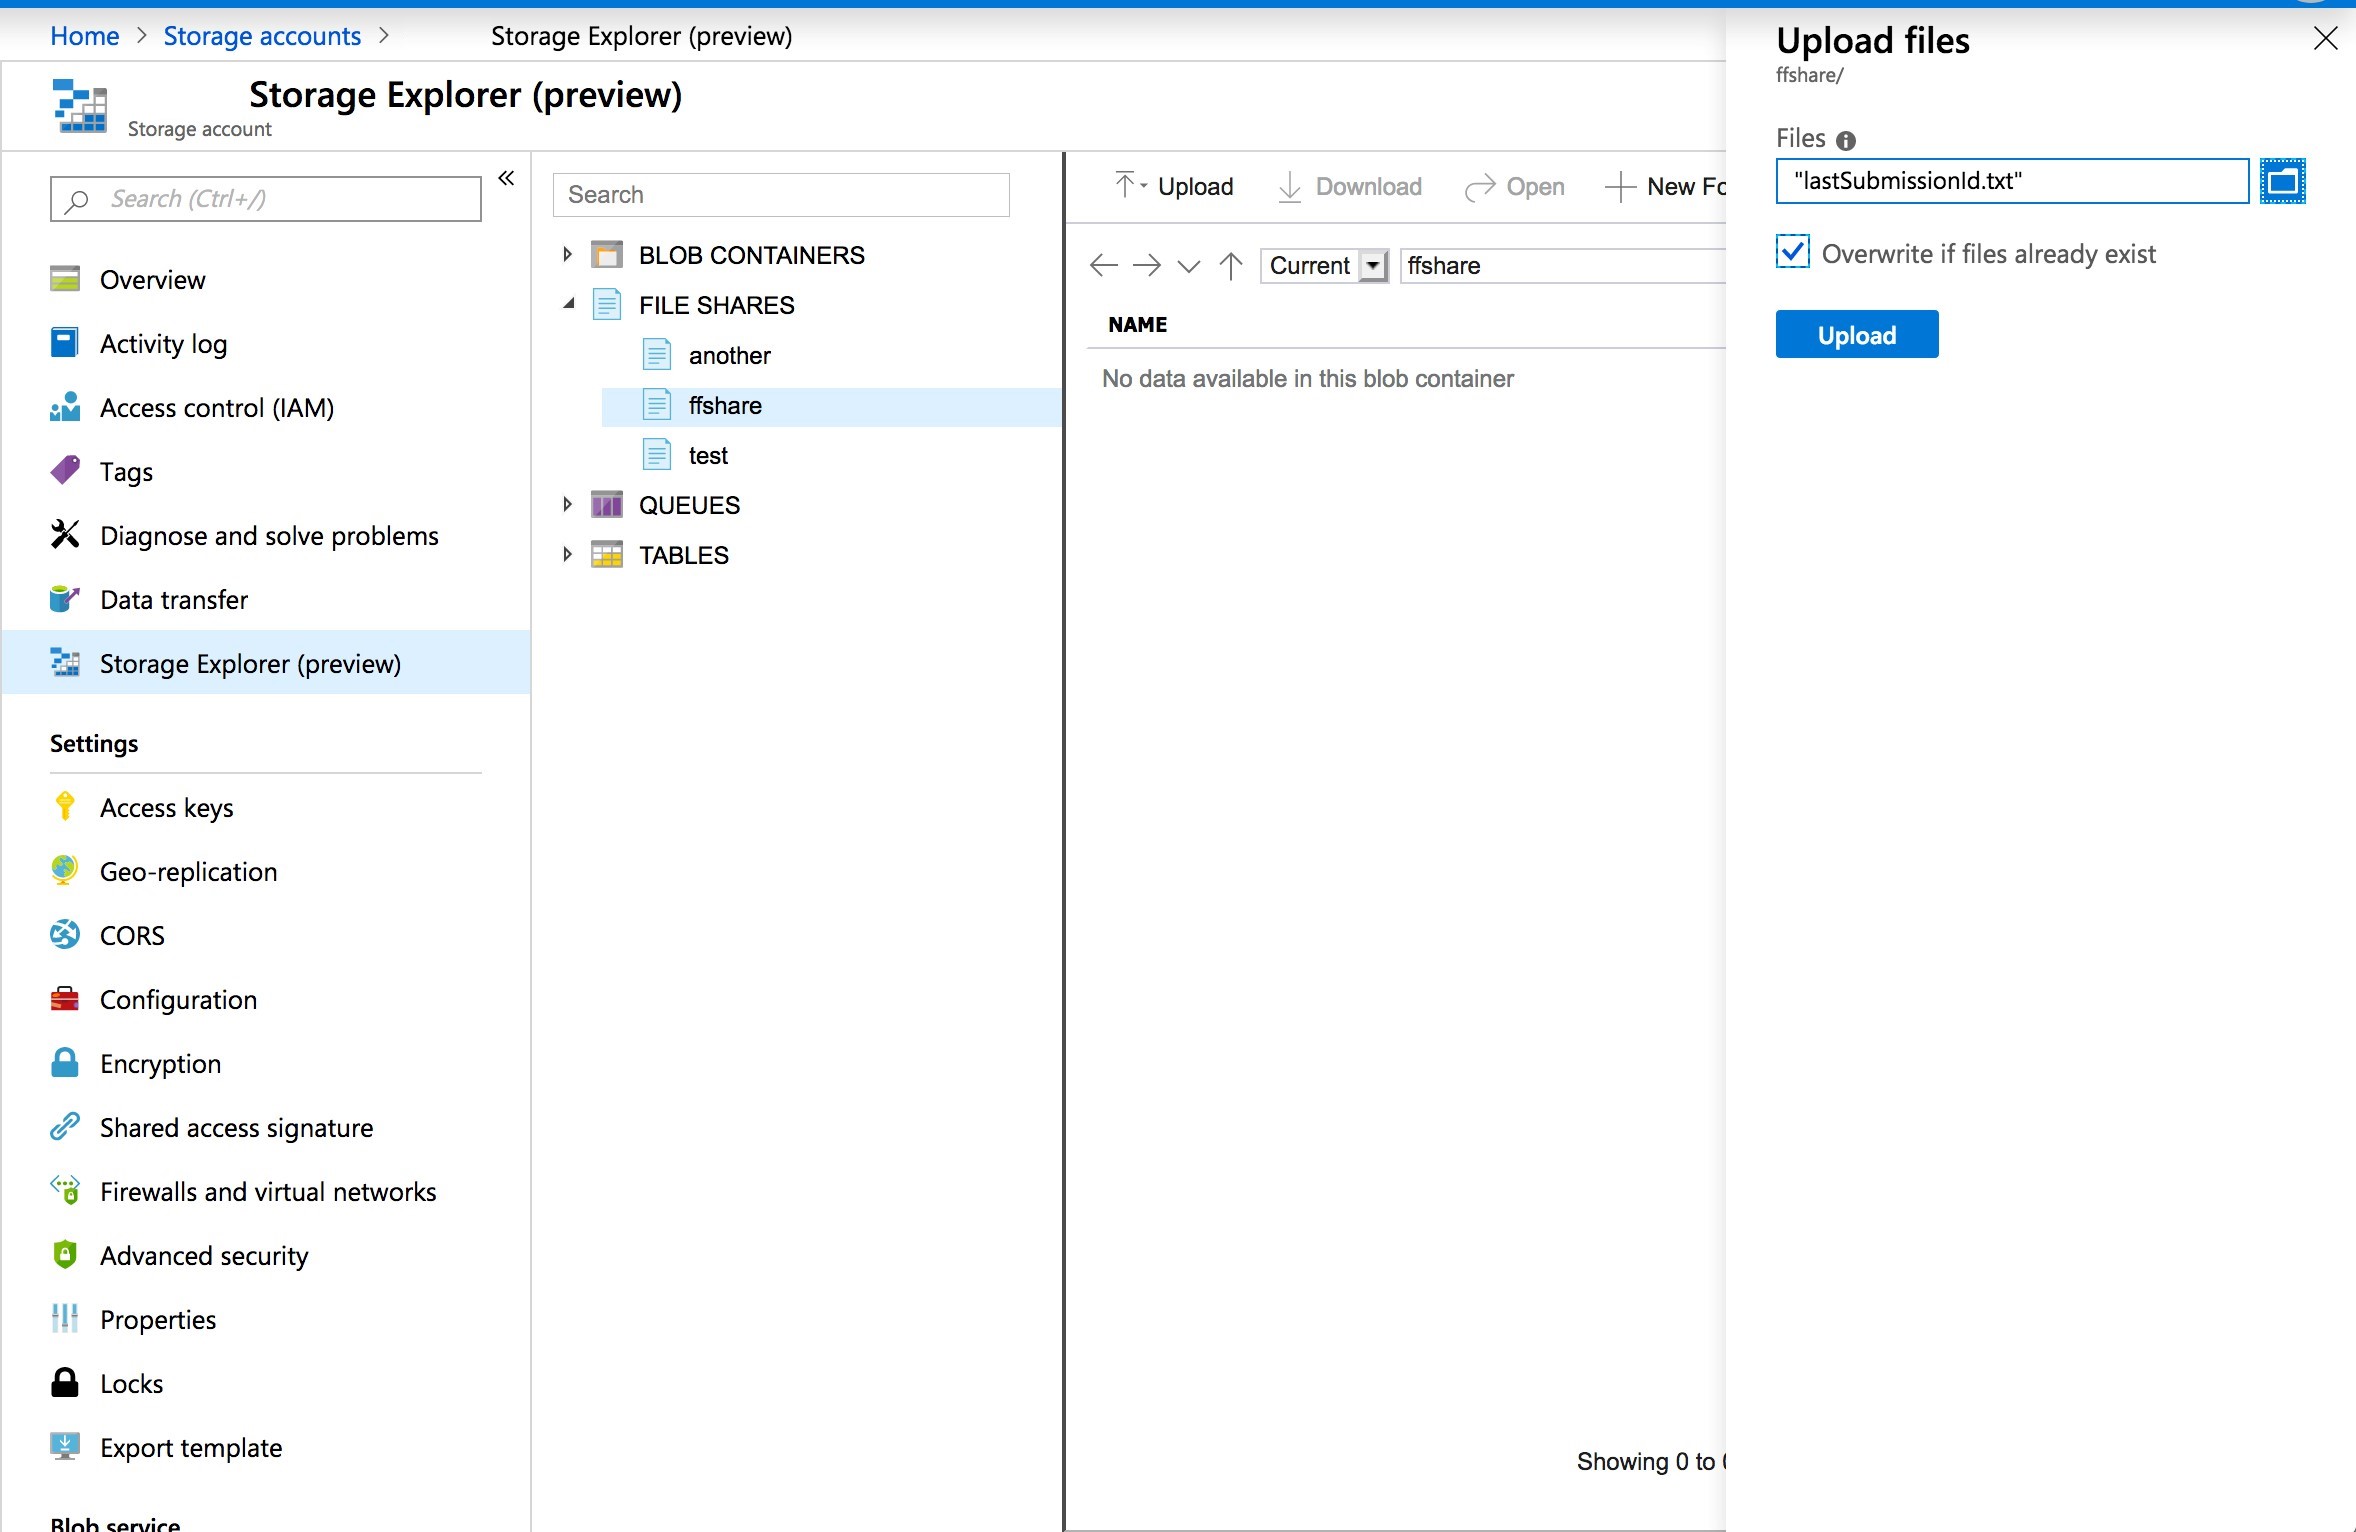The width and height of the screenshot is (2356, 1532).
Task: Open the Current view dropdown
Action: tap(1370, 265)
